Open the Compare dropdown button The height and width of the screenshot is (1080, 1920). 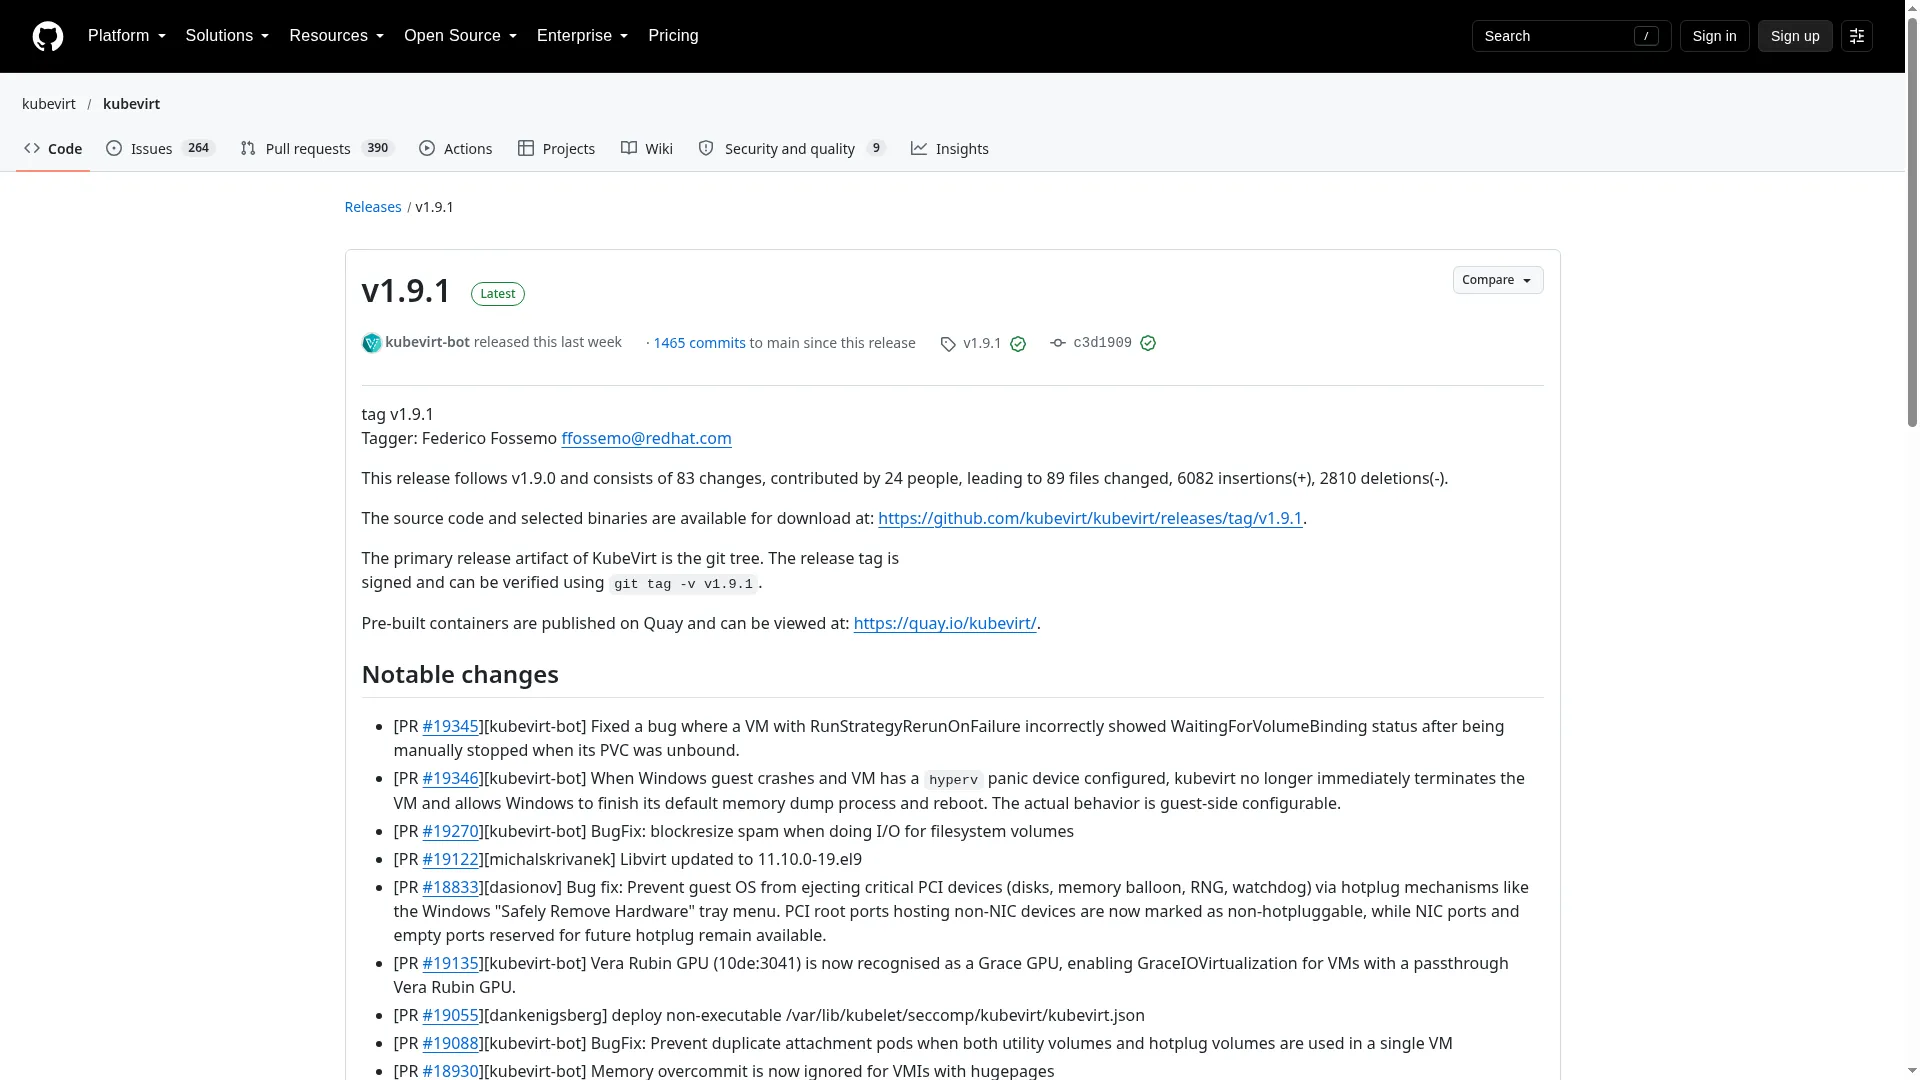click(1498, 280)
